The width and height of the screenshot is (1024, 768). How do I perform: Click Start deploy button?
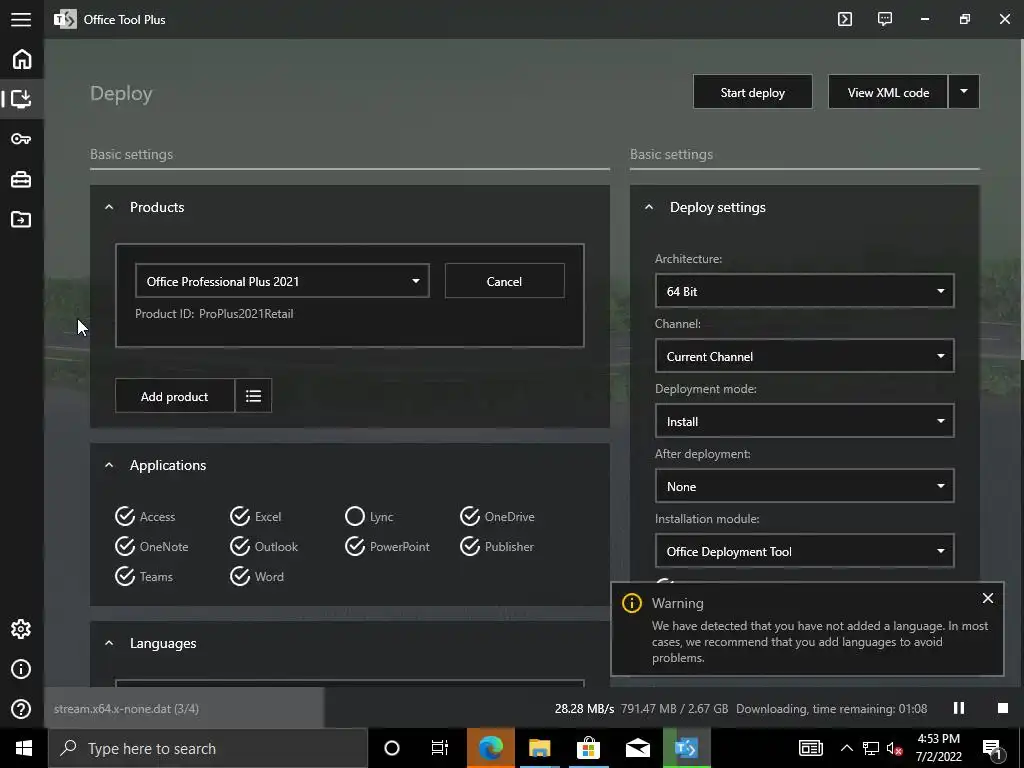752,91
